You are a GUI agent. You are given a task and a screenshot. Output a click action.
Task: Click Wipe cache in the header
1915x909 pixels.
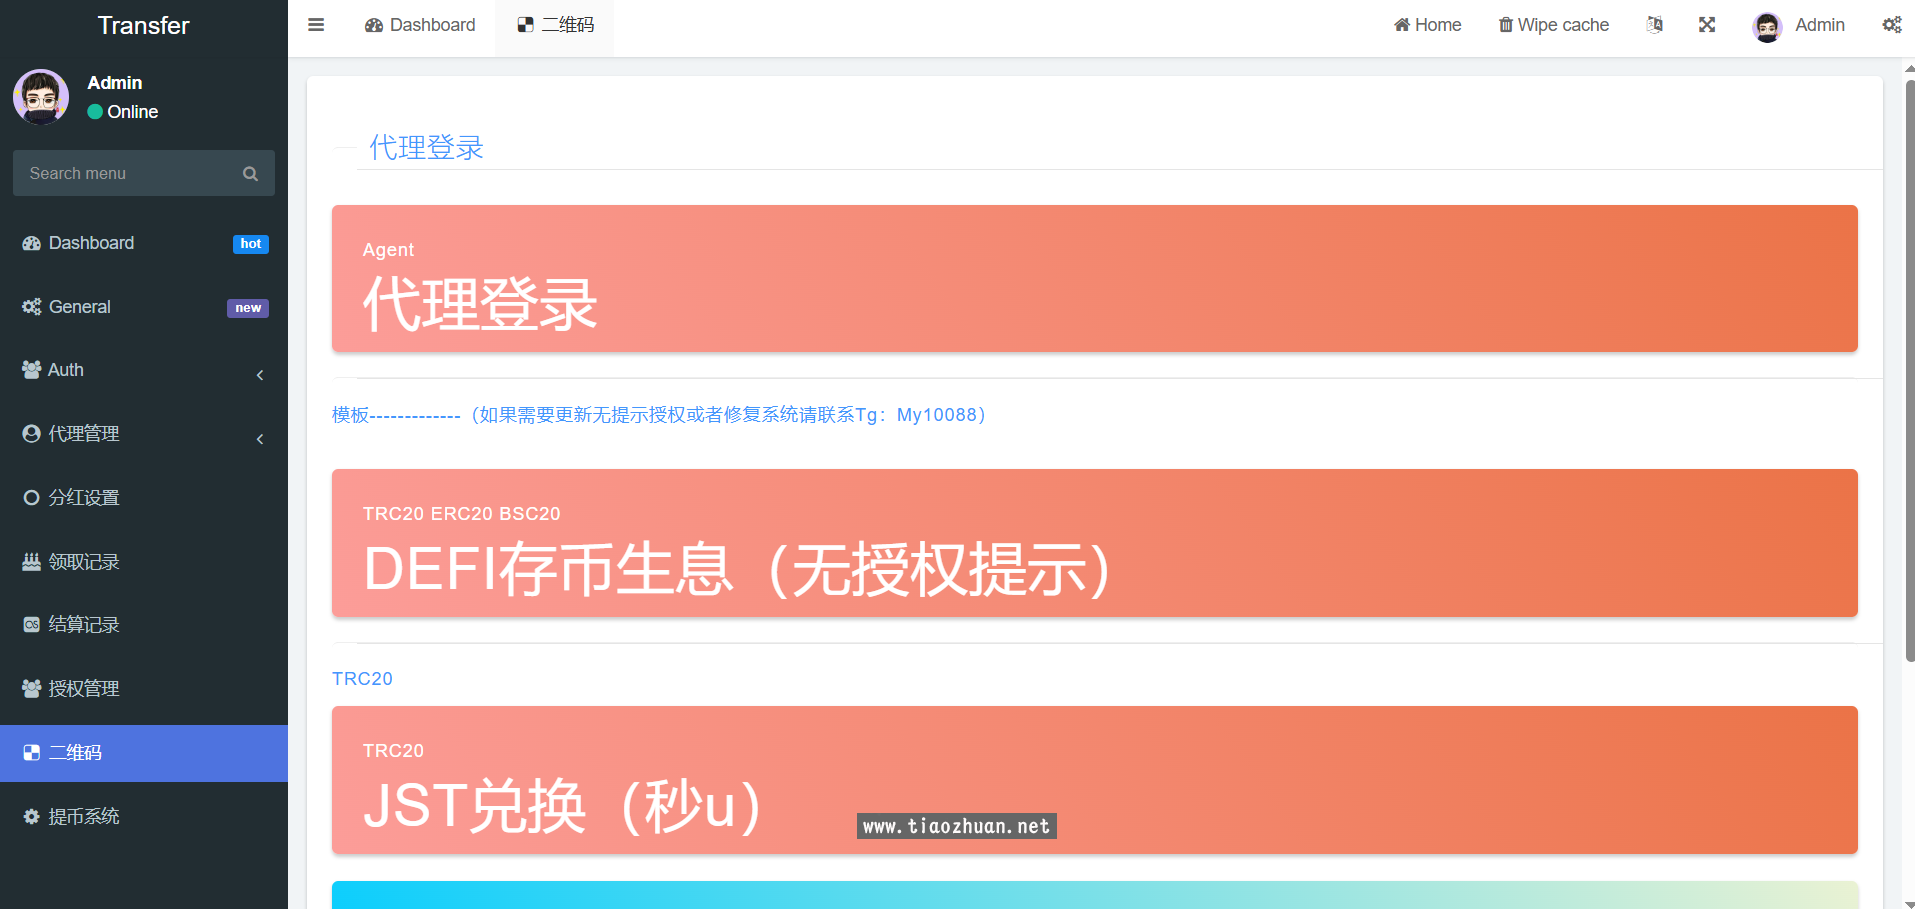(1553, 25)
